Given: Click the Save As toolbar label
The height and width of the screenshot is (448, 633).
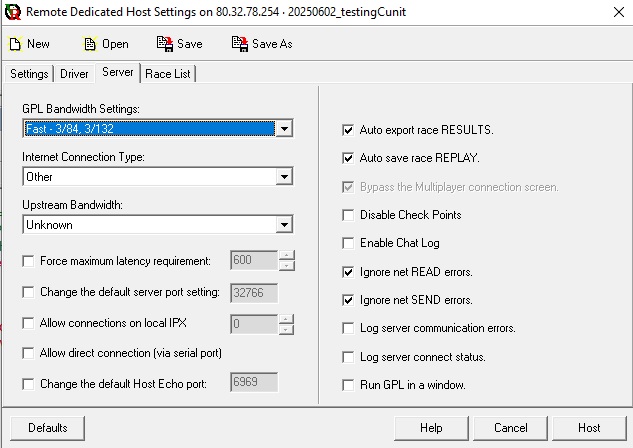Looking at the screenshot, I should pos(272,44).
